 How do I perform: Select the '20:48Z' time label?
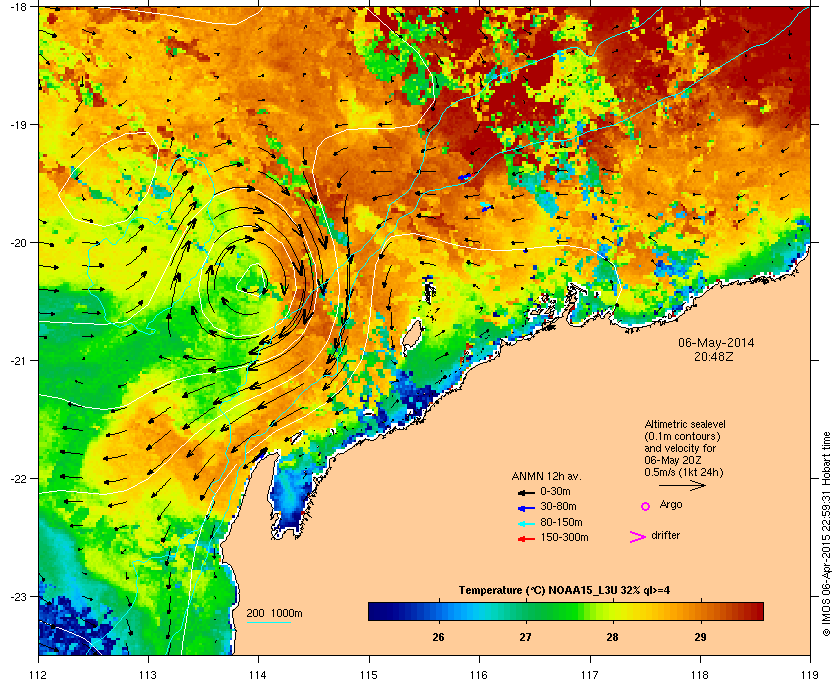point(714,356)
